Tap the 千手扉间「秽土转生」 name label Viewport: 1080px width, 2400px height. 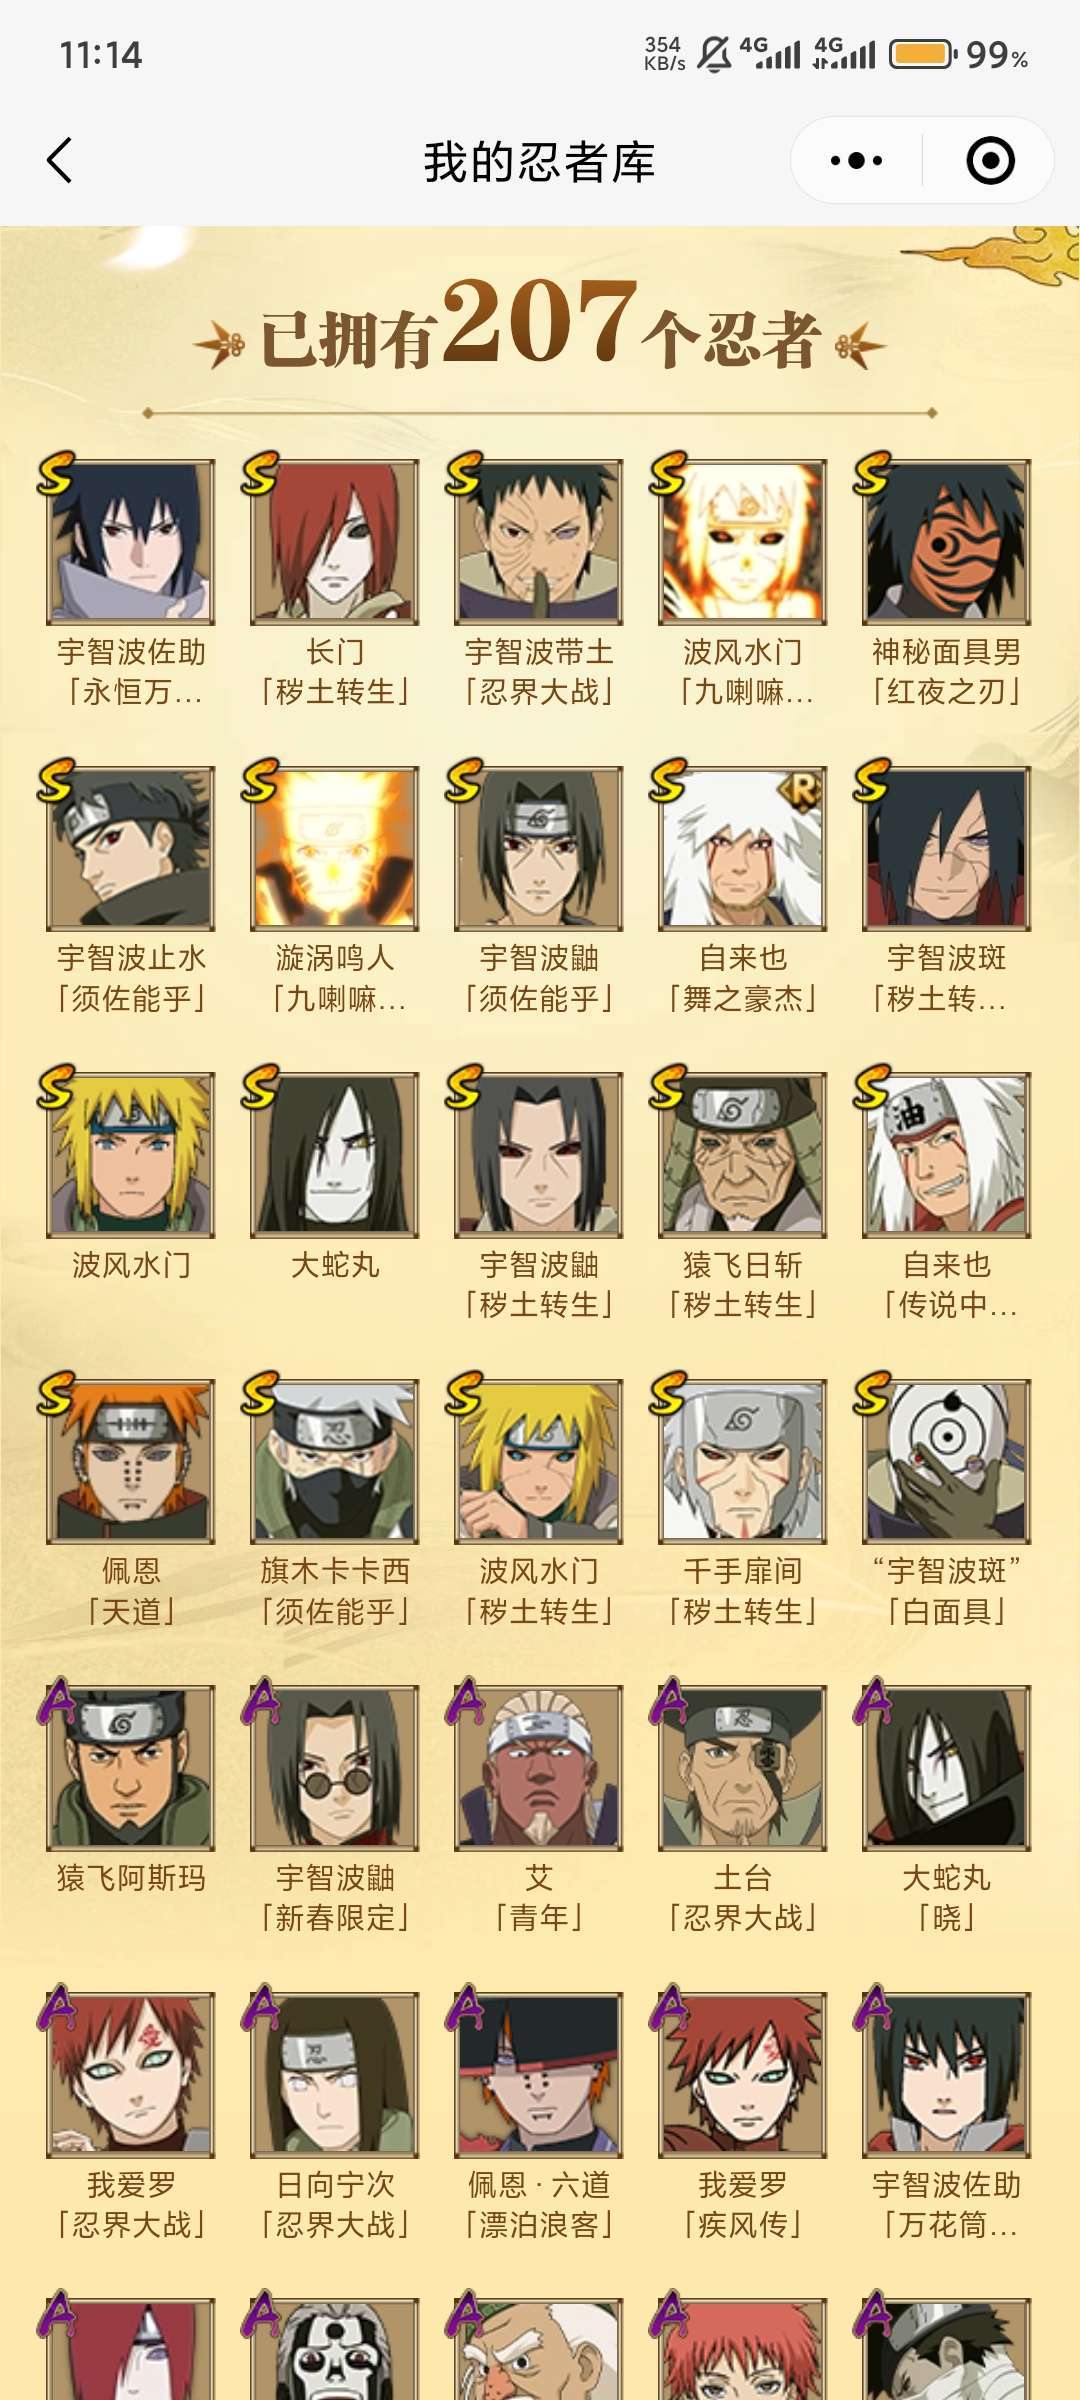(743, 1591)
